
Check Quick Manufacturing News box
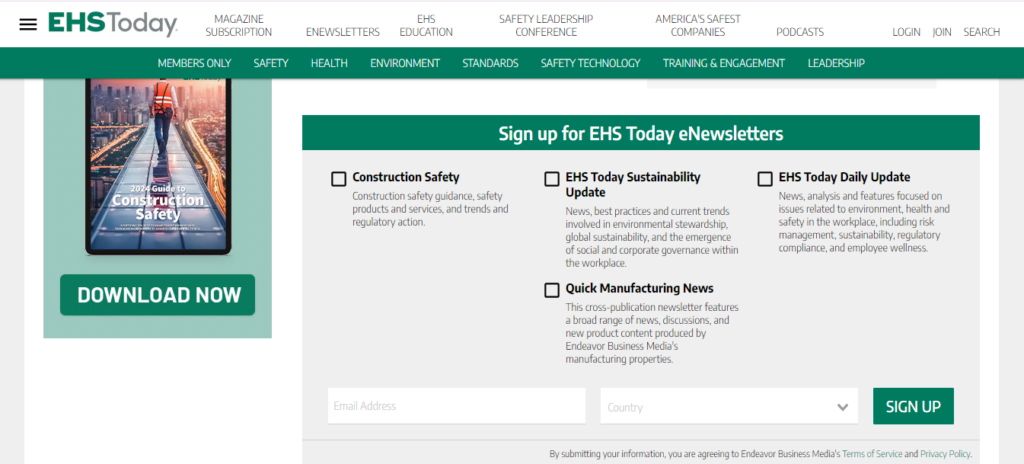(552, 290)
